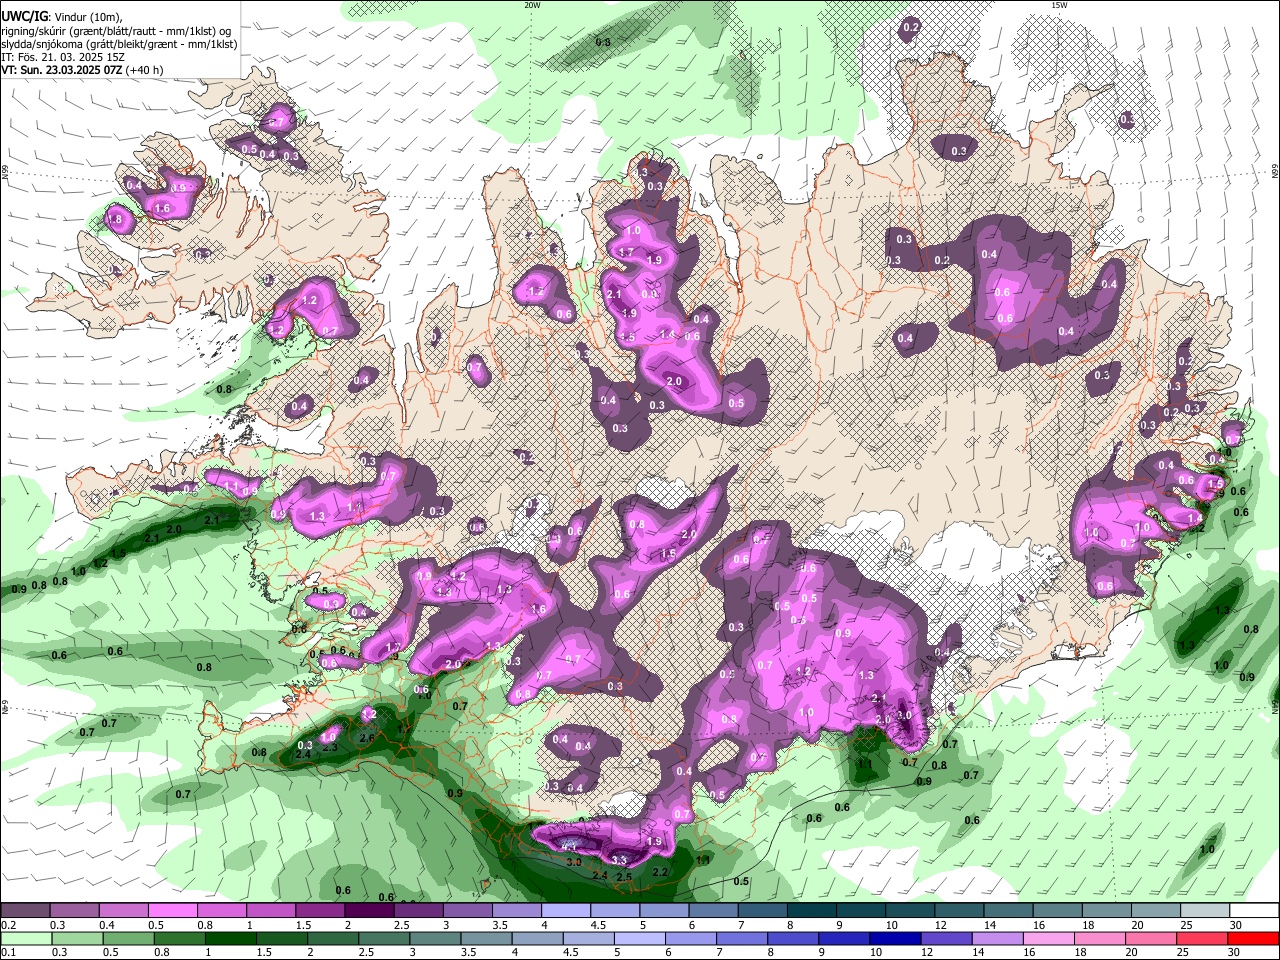The height and width of the screenshot is (960, 1280).
Task: Pick the deep blue lower swatch labeled 10
Action: tap(895, 938)
